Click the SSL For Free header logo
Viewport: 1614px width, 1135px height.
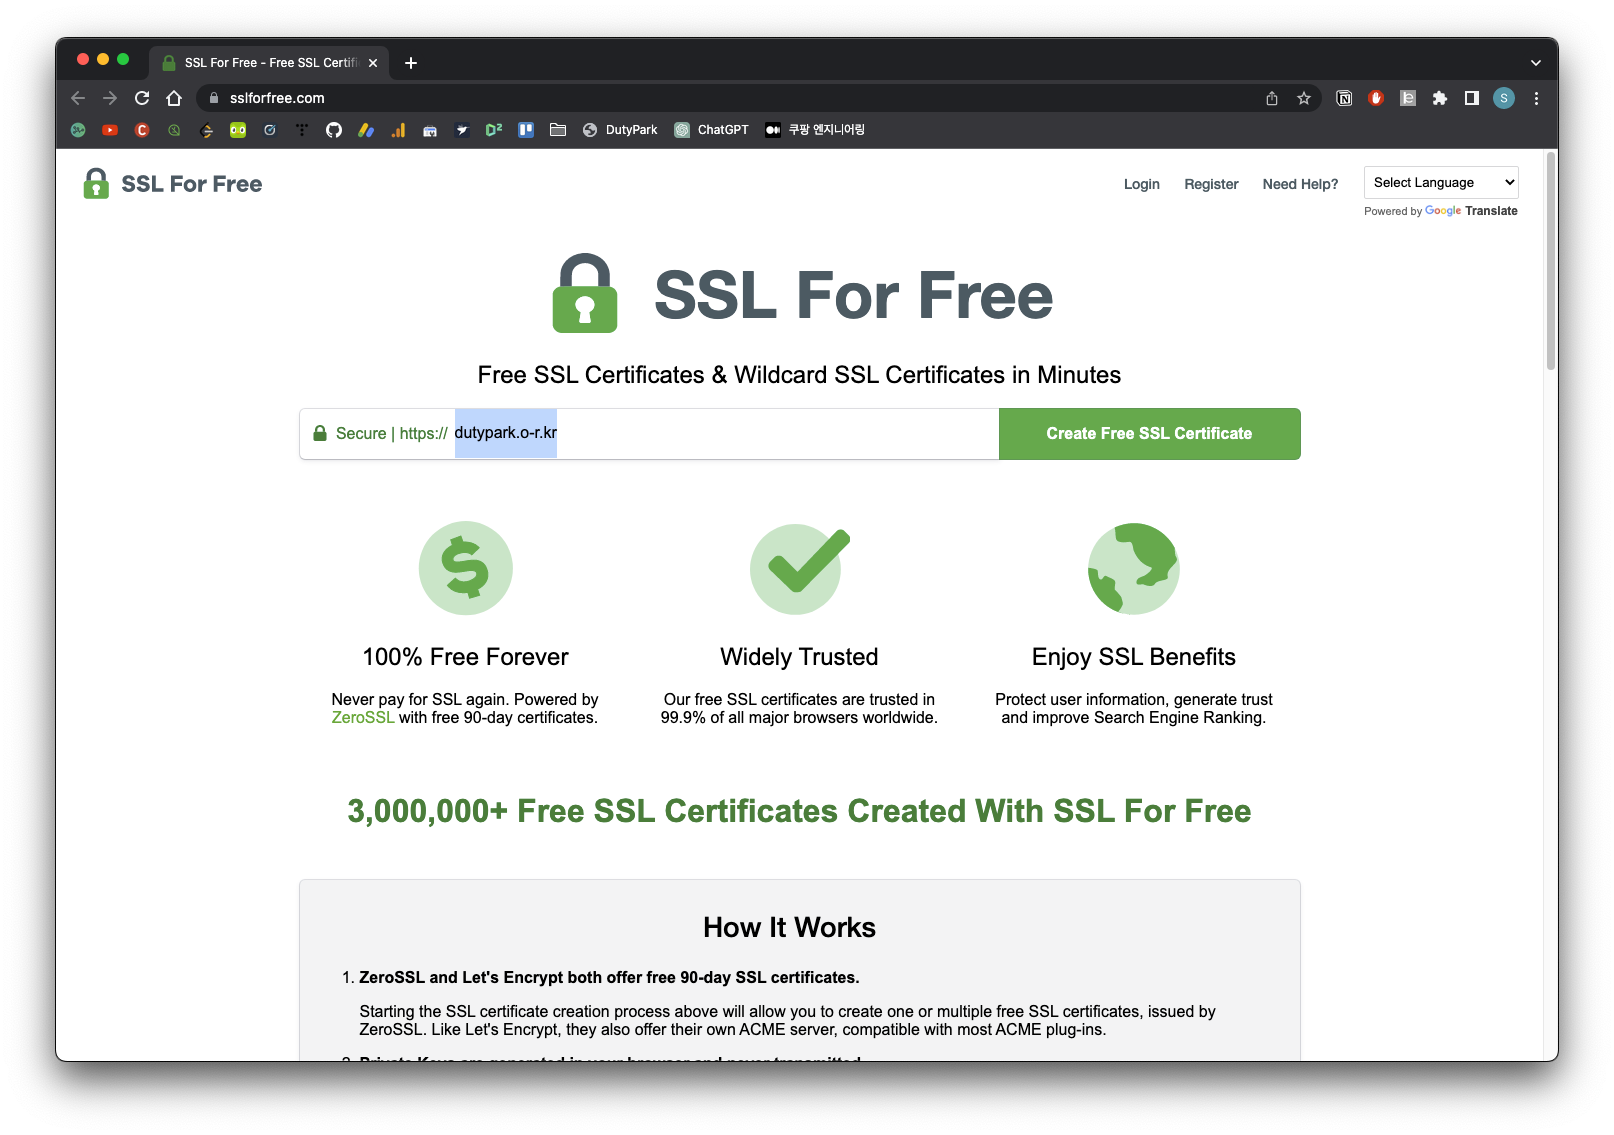[x=172, y=184]
